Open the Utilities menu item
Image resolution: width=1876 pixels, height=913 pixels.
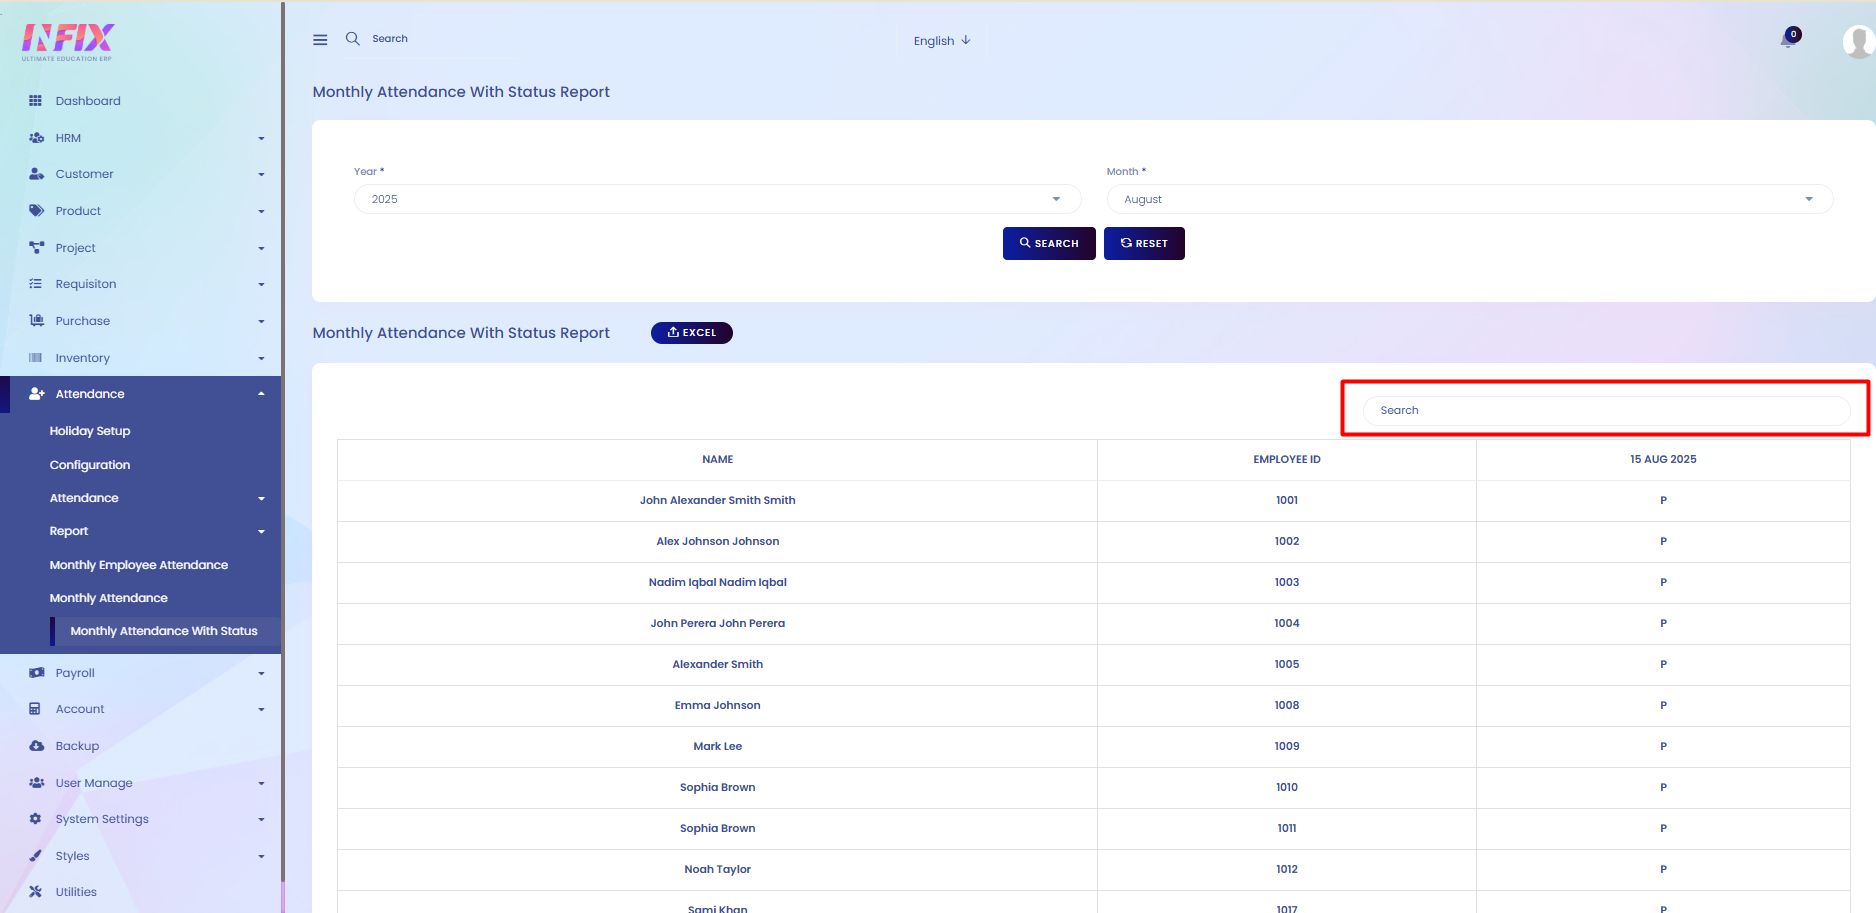pyautogui.click(x=76, y=892)
